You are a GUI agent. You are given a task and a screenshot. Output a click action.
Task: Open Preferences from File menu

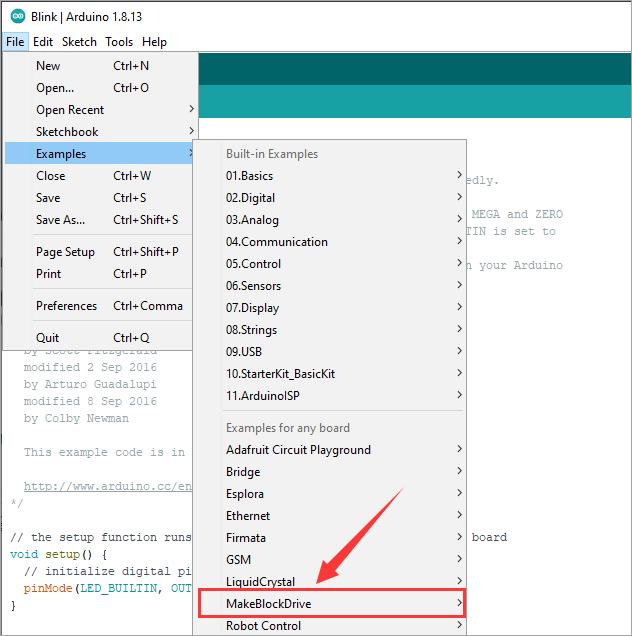[66, 306]
